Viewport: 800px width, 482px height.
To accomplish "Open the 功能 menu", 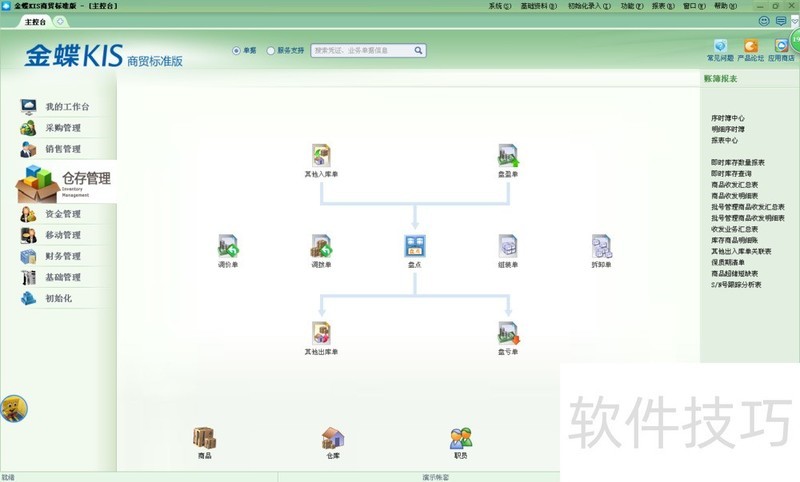I will (632, 6).
